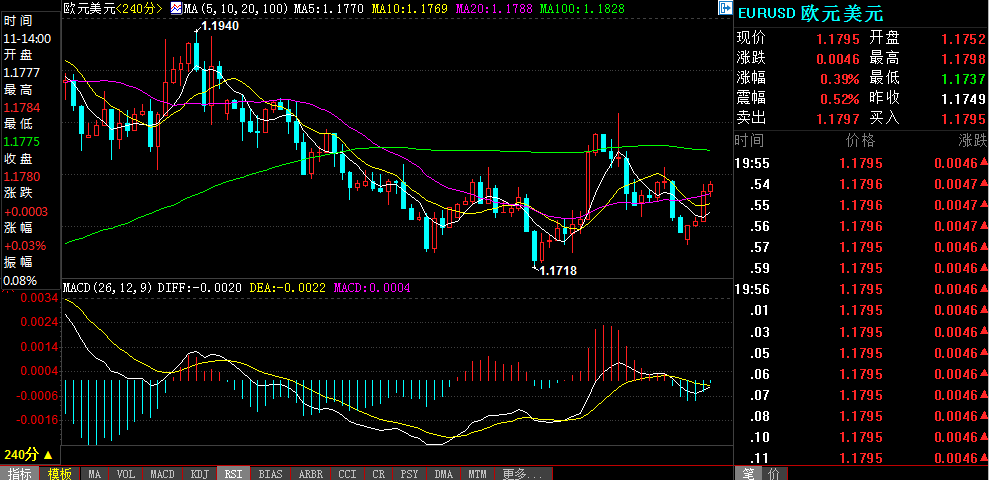This screenshot has height=480, width=989.
Task: Click the red up arrow in 19:55 row
Action: click(982, 163)
